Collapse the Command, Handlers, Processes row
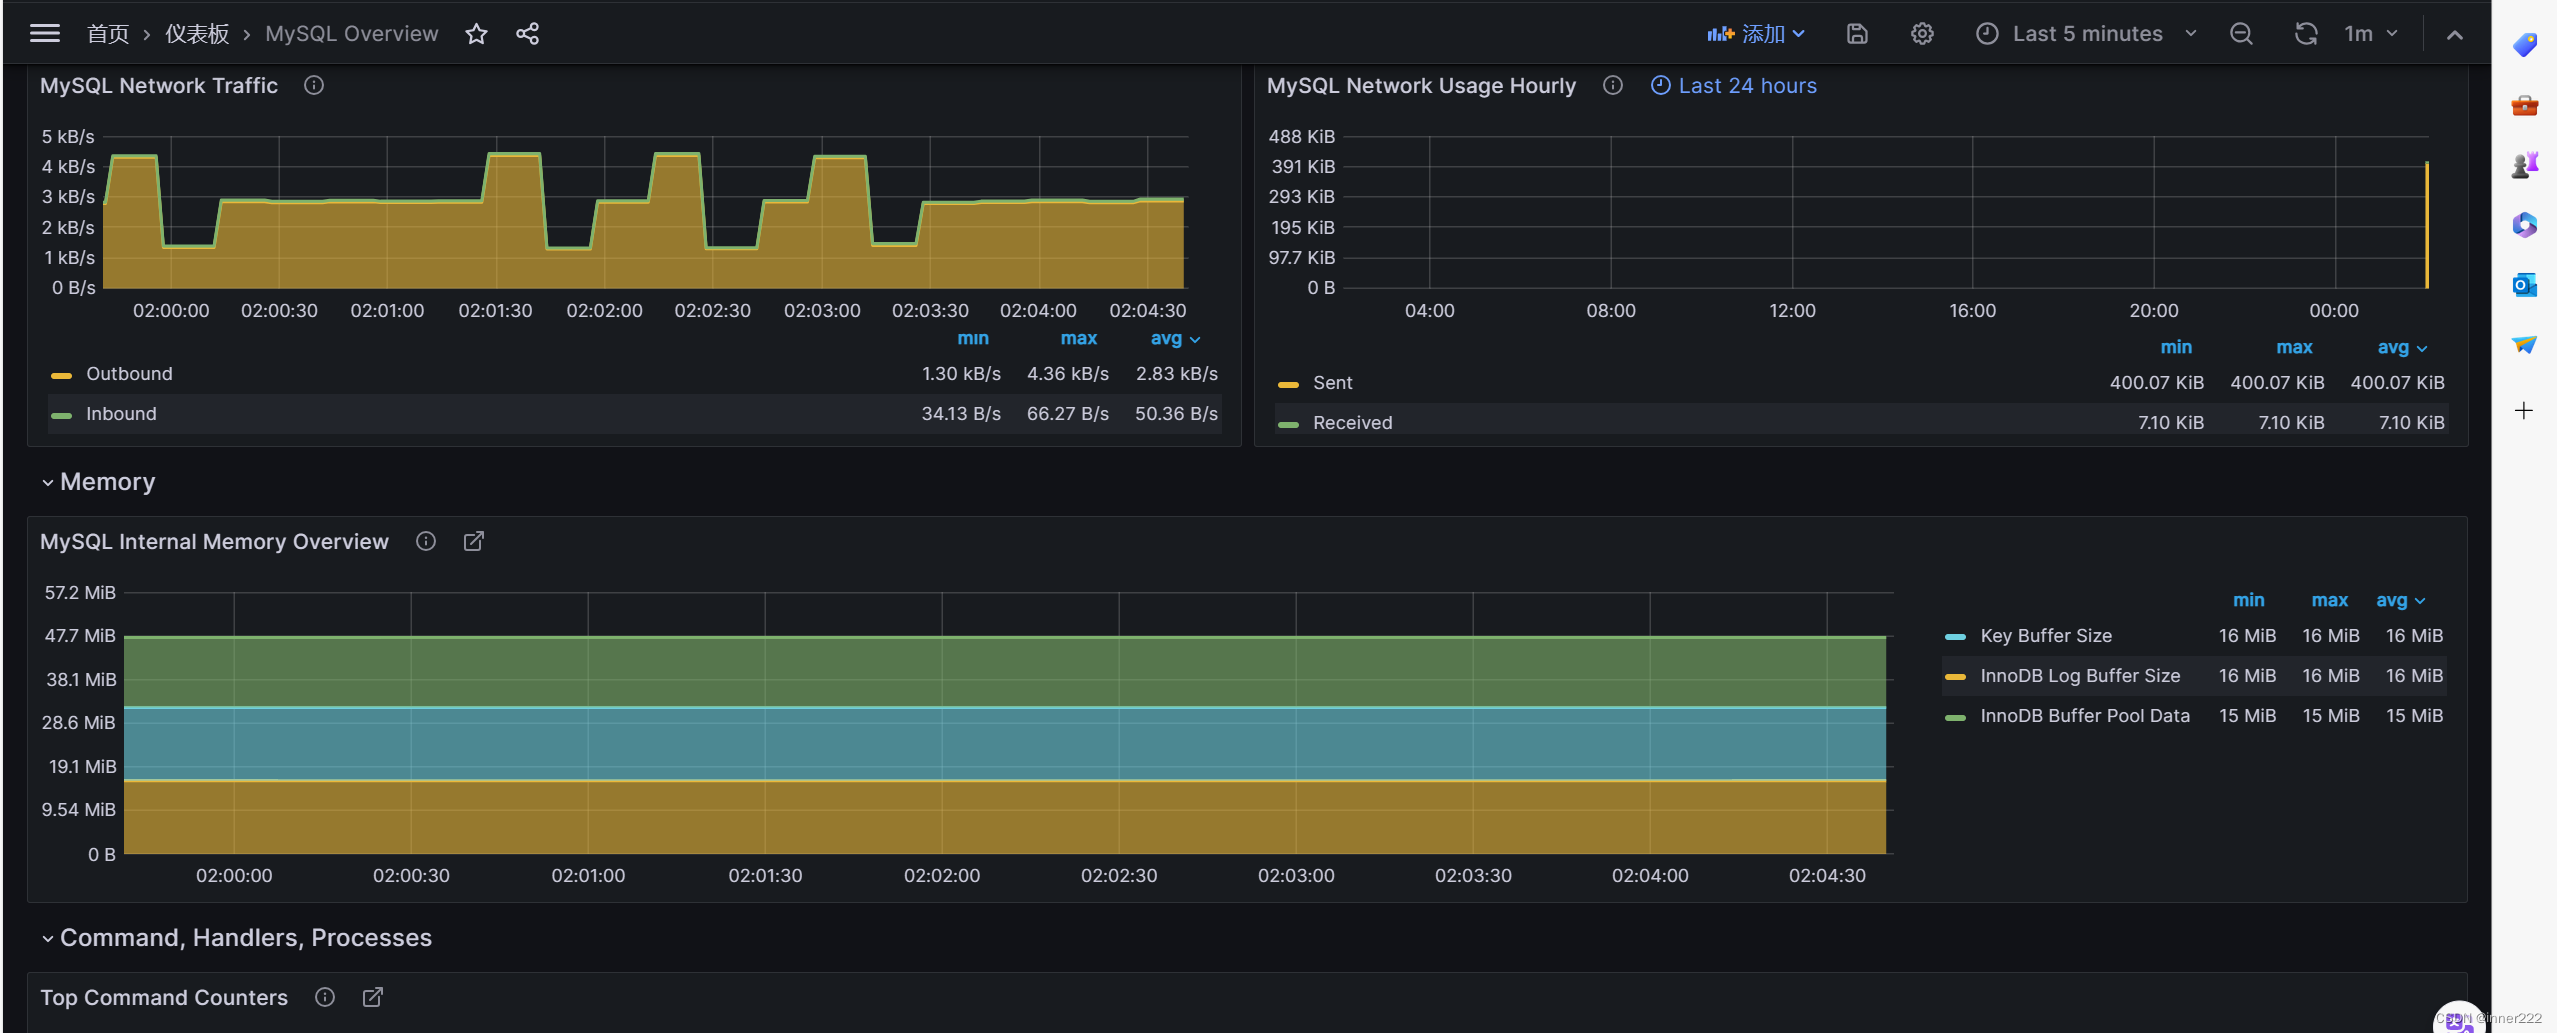2557x1033 pixels. coord(236,938)
